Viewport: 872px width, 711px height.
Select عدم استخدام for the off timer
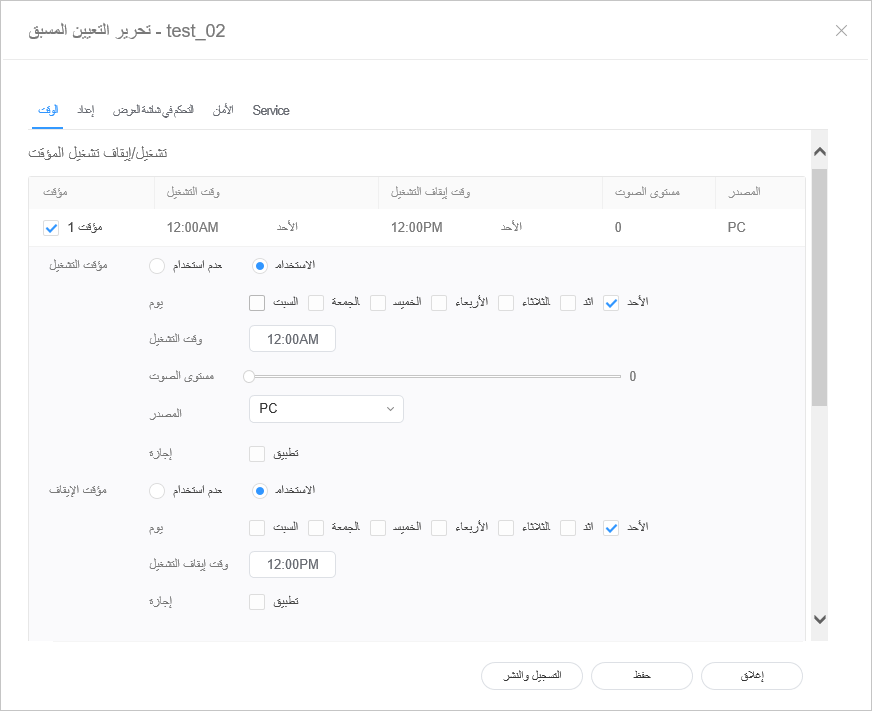coord(157,491)
